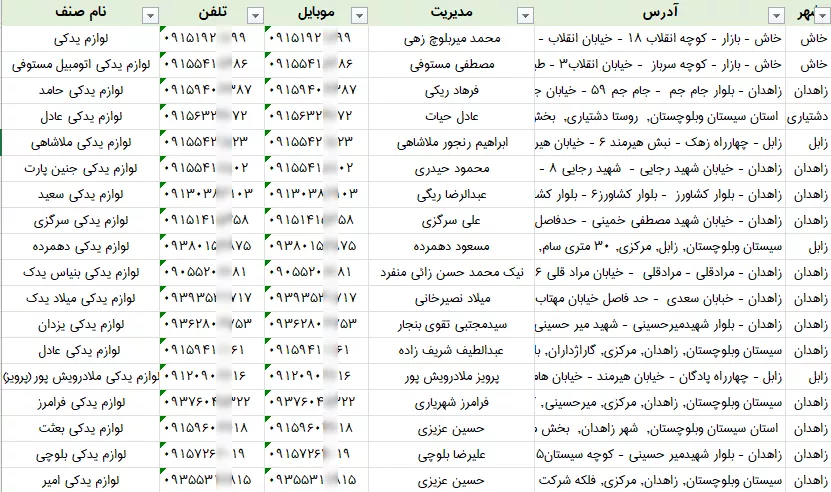Select the address cell containing خیابان مراد قلی
Image resolution: width=831 pixels, height=492 pixels.
click(x=660, y=273)
